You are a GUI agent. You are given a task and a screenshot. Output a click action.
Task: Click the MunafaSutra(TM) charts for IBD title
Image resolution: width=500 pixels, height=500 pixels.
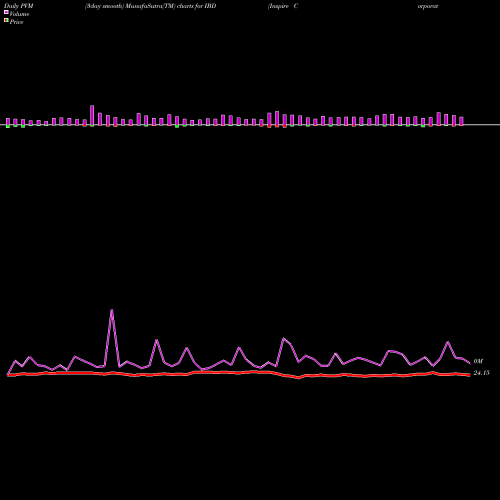pos(150,6)
